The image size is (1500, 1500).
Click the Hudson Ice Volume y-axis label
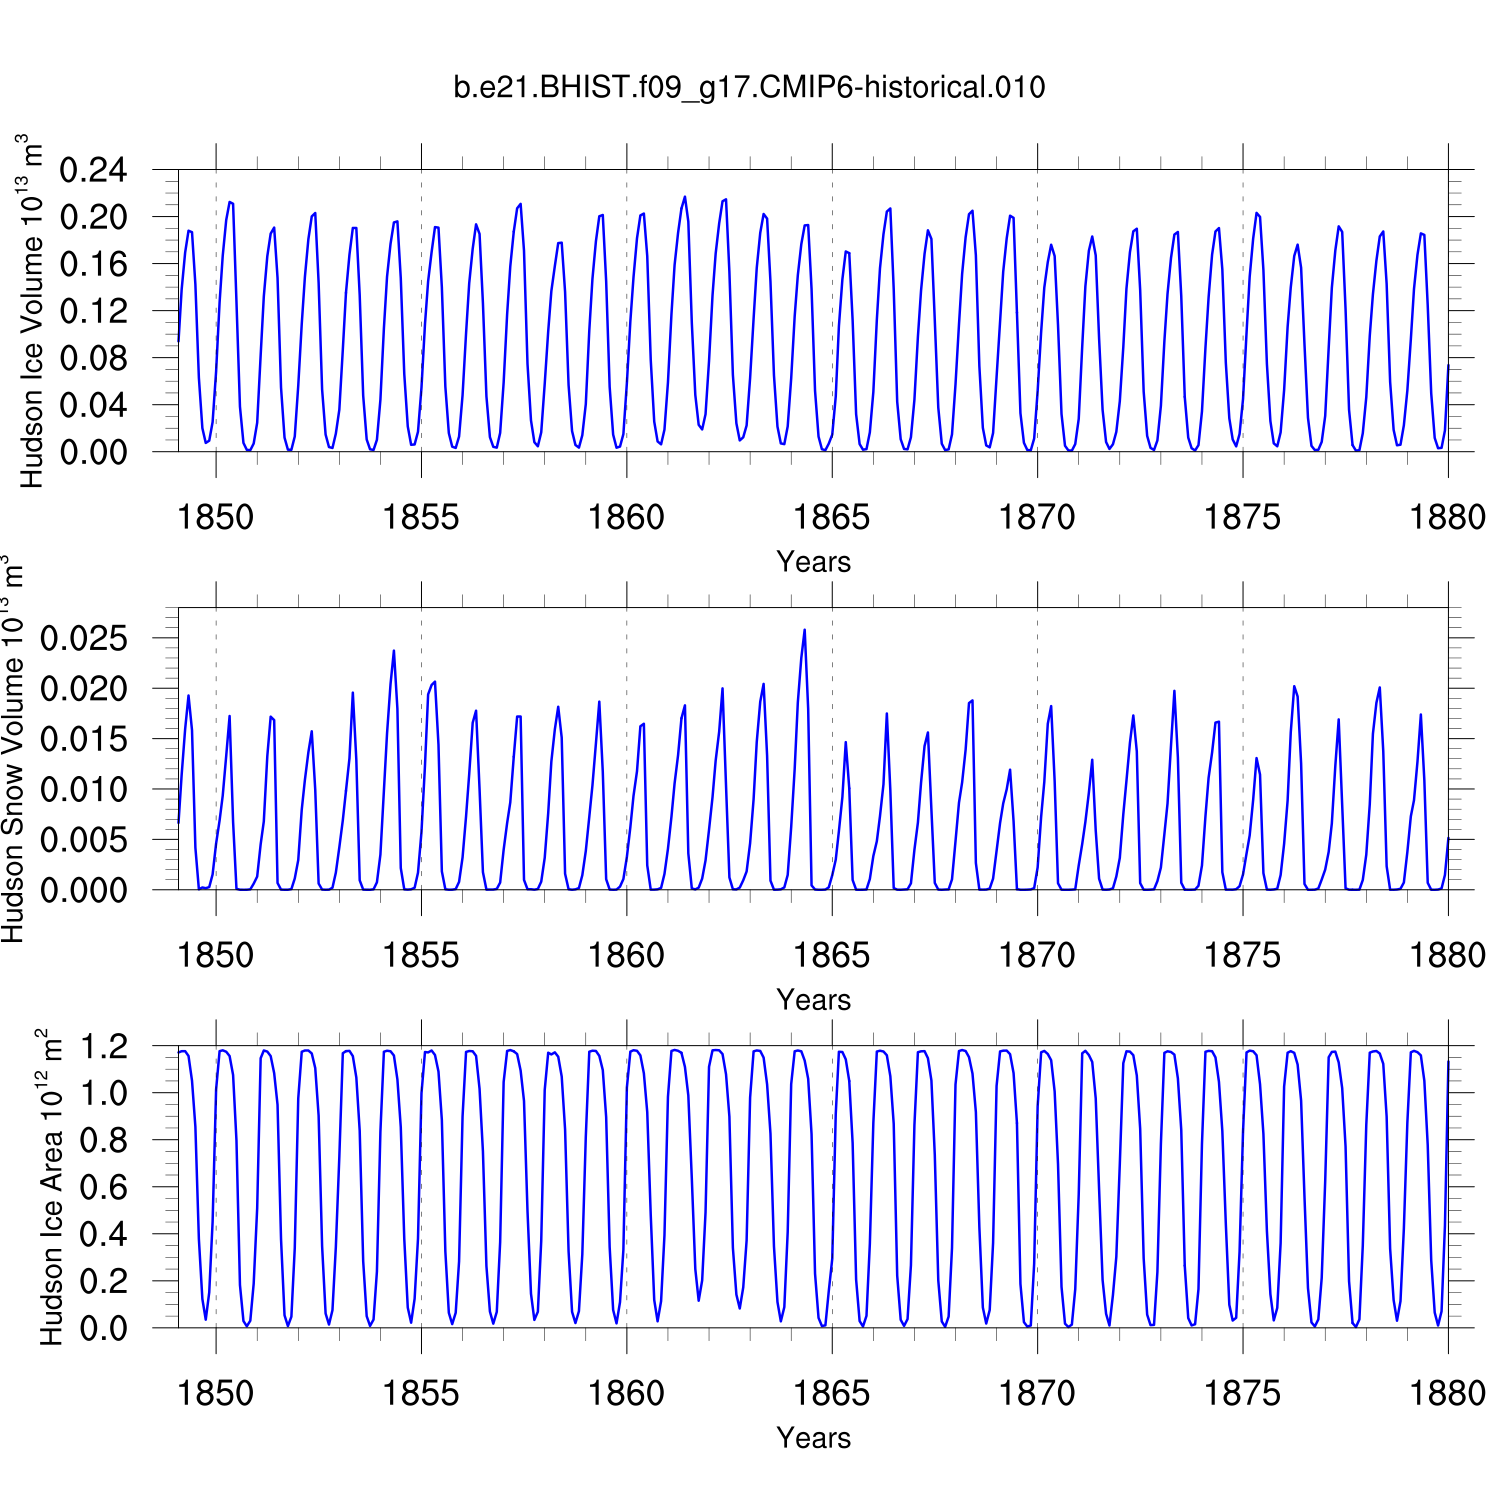coord(32,311)
